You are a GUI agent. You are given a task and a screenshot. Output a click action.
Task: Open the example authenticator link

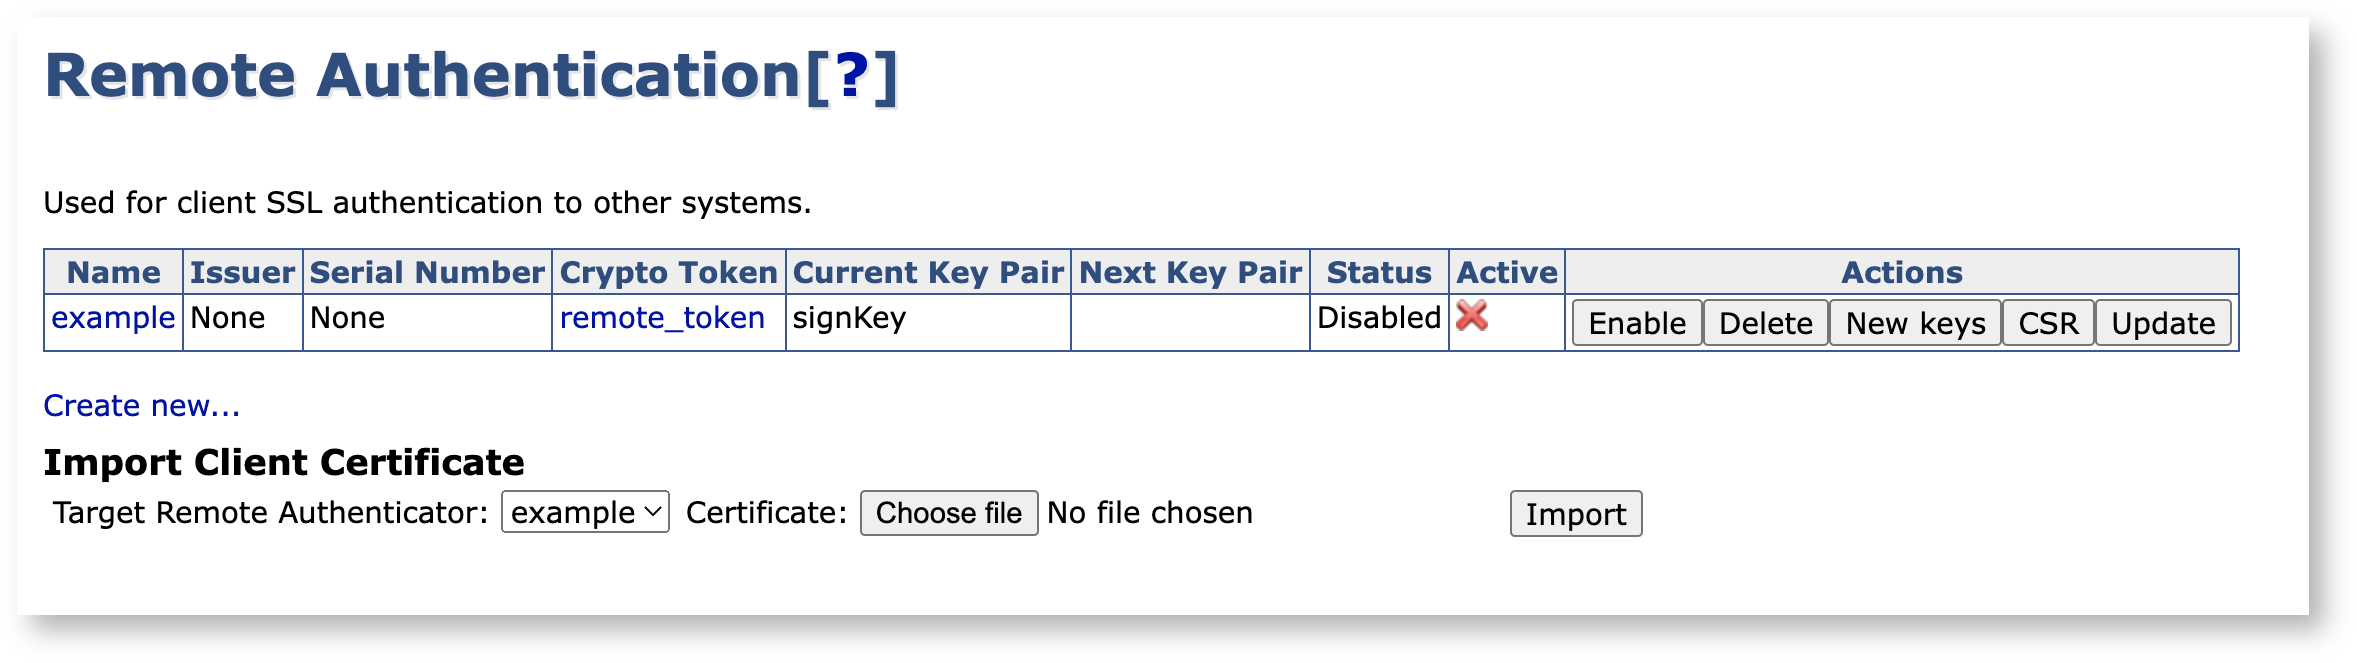tap(113, 318)
